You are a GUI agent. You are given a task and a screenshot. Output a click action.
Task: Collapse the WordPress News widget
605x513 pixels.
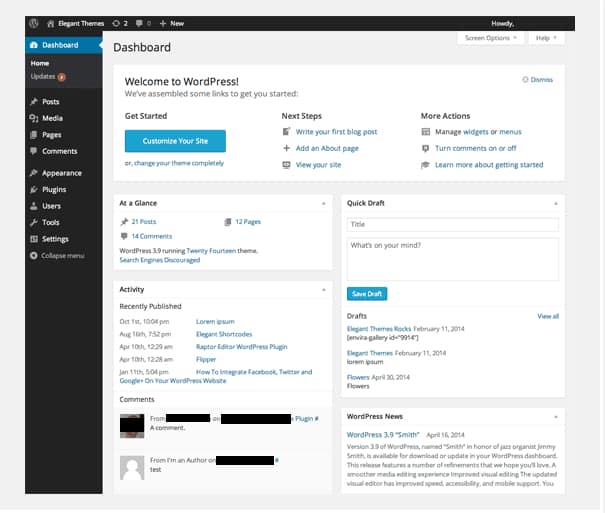click(556, 417)
